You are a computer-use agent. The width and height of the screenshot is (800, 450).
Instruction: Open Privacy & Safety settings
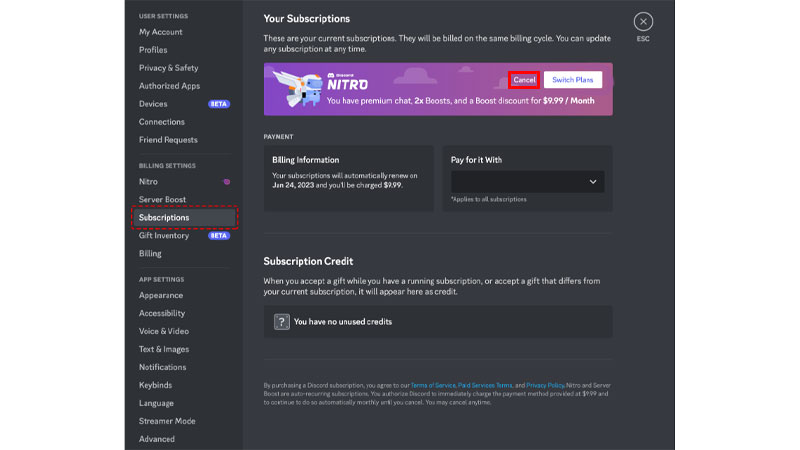pos(168,68)
